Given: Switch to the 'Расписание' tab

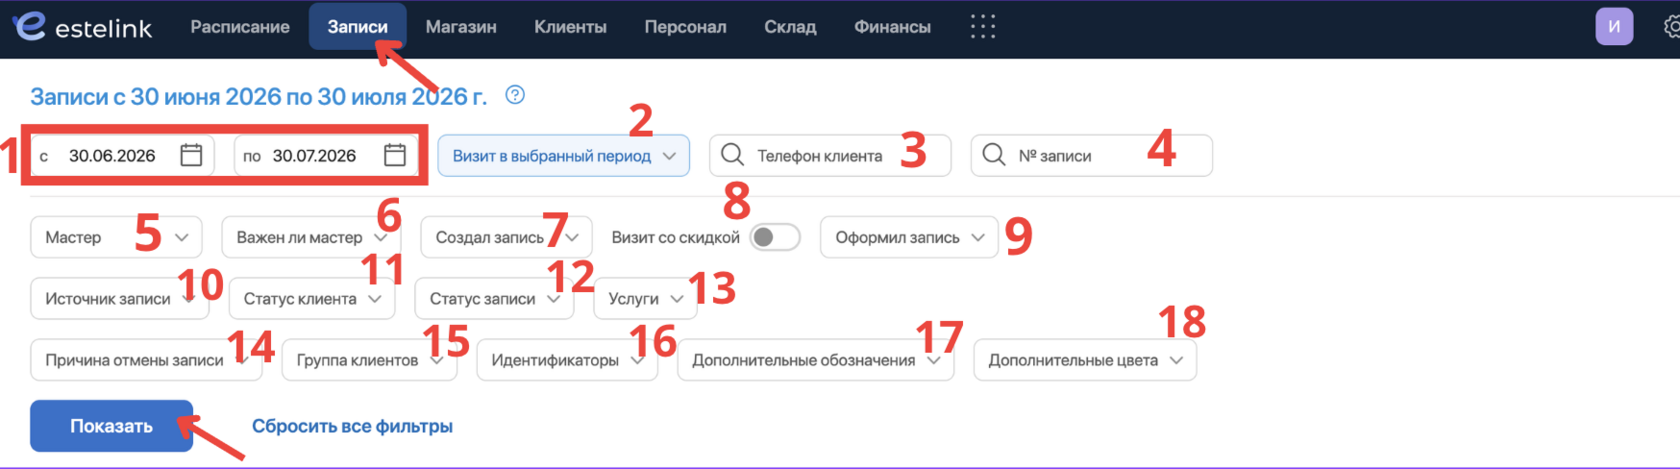Looking at the screenshot, I should pyautogui.click(x=240, y=27).
